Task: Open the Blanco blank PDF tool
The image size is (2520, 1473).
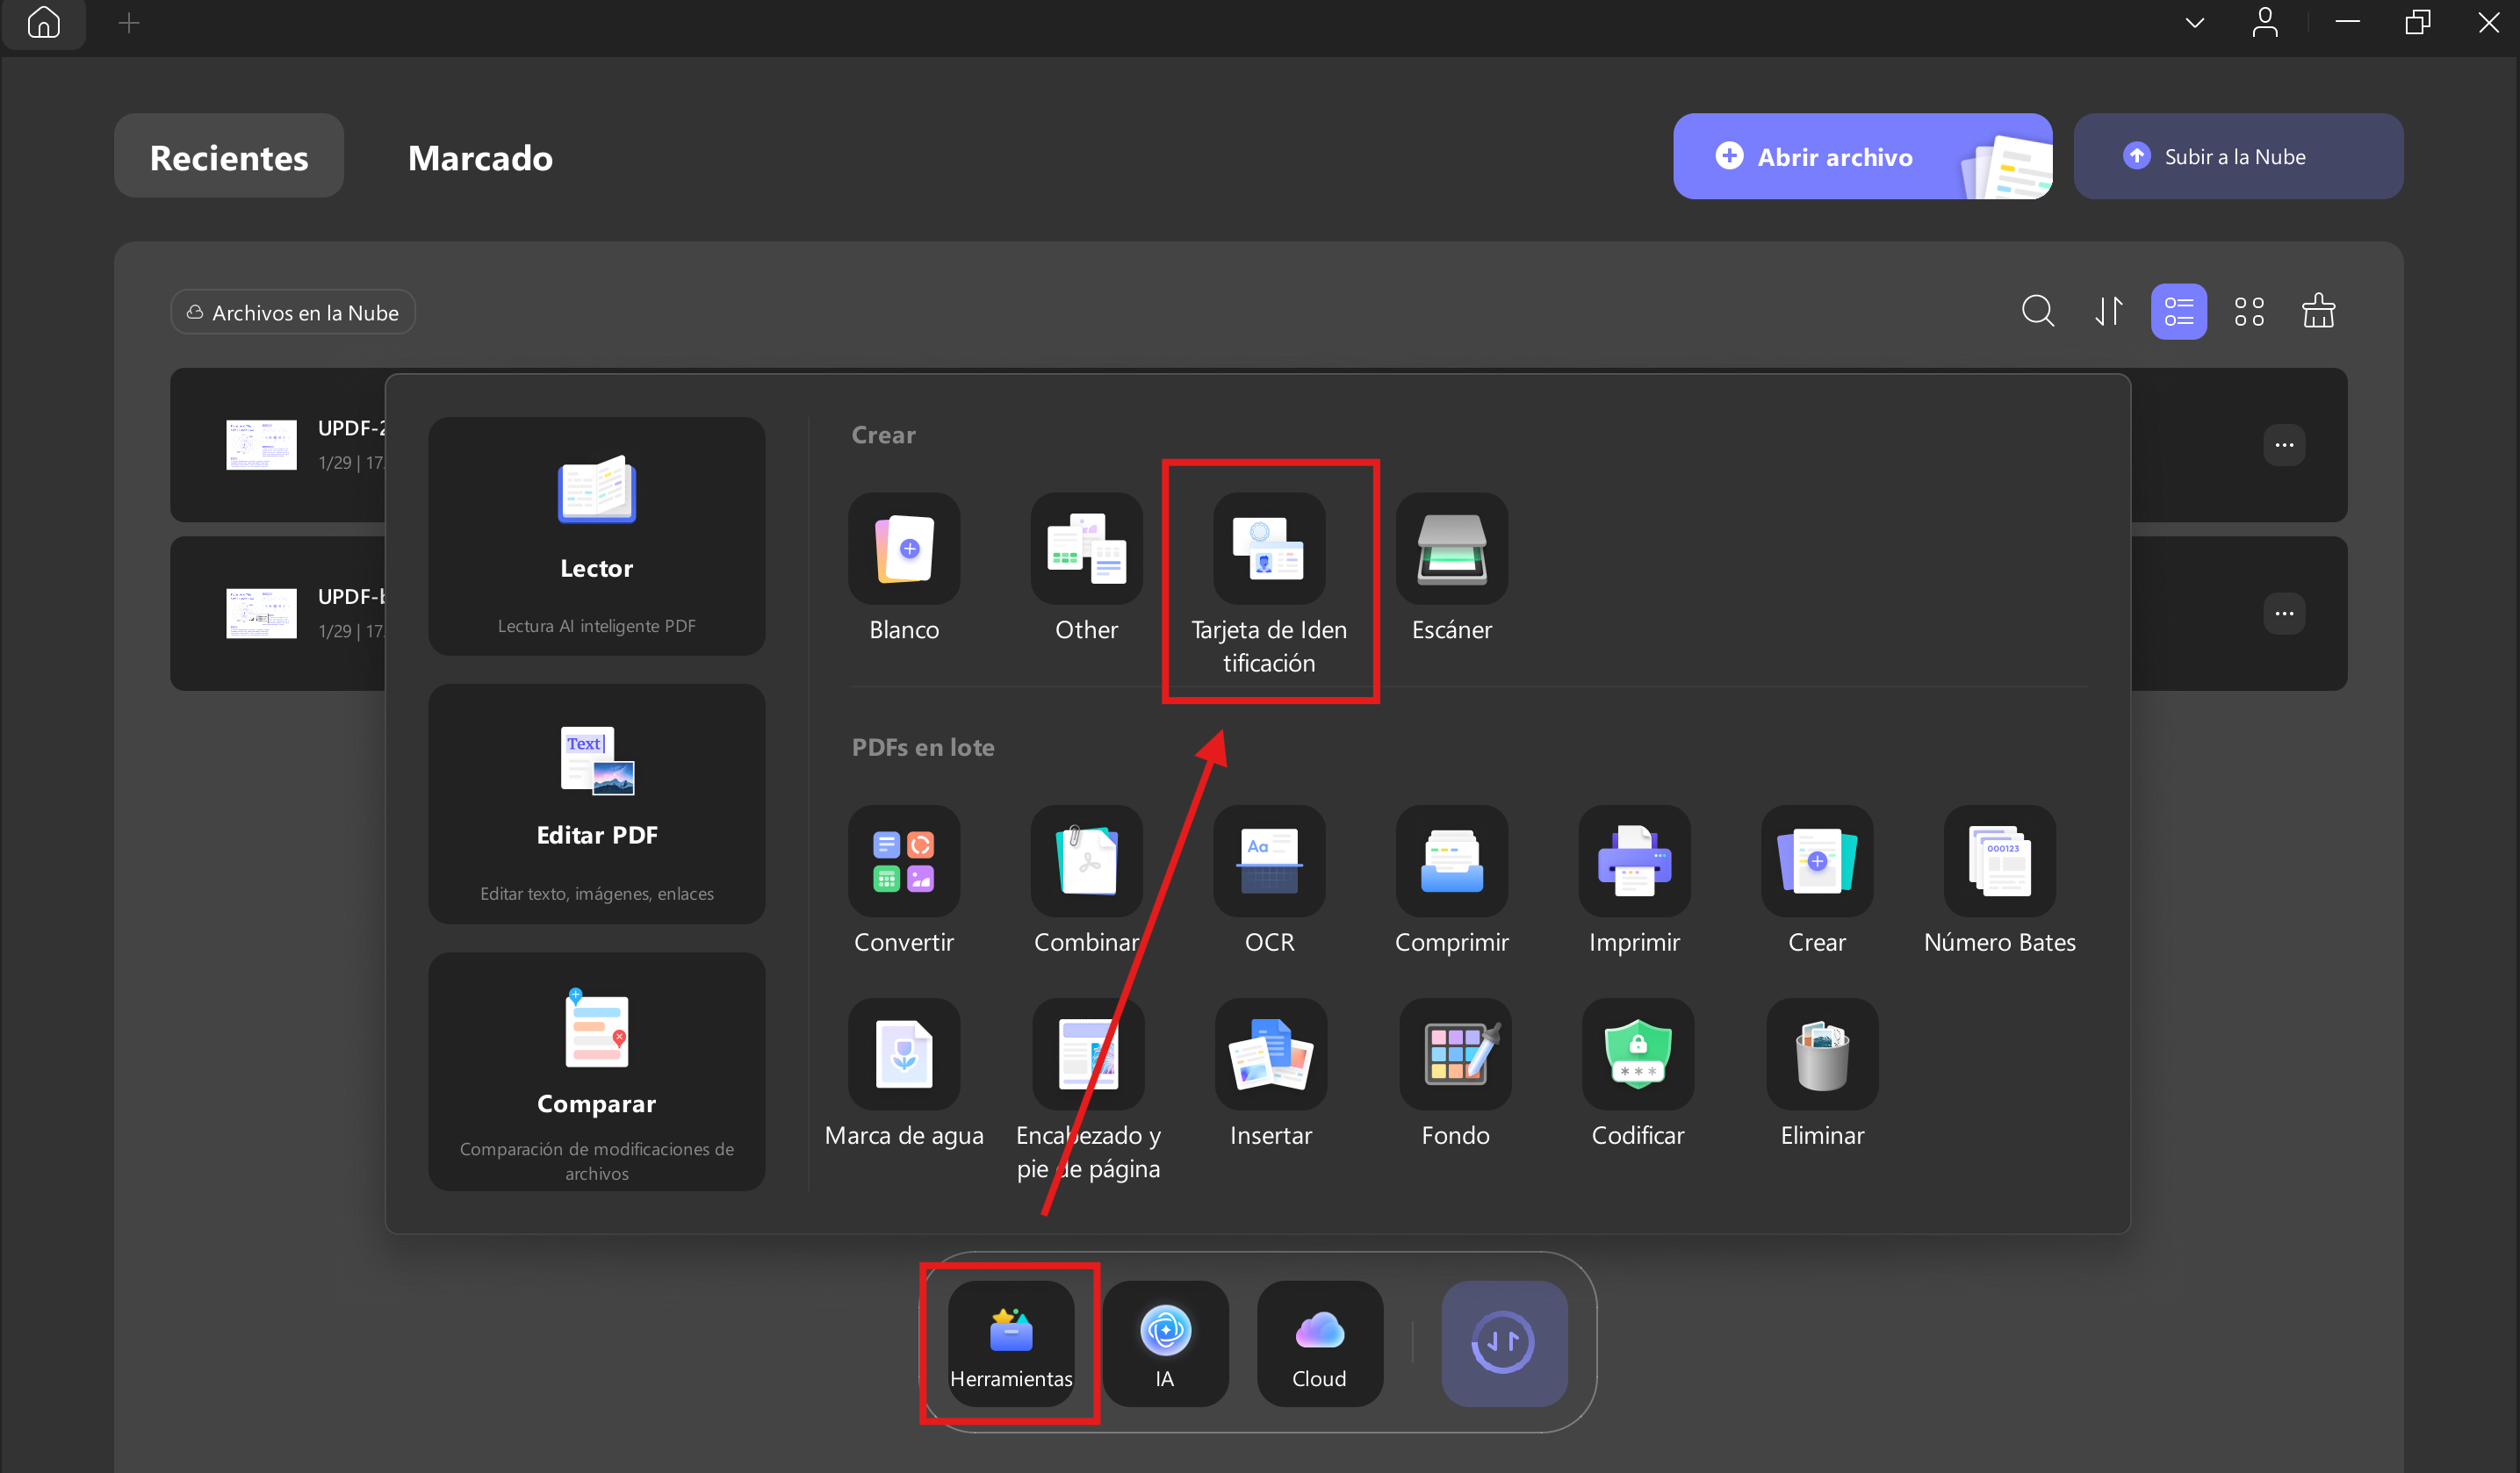Action: point(904,548)
